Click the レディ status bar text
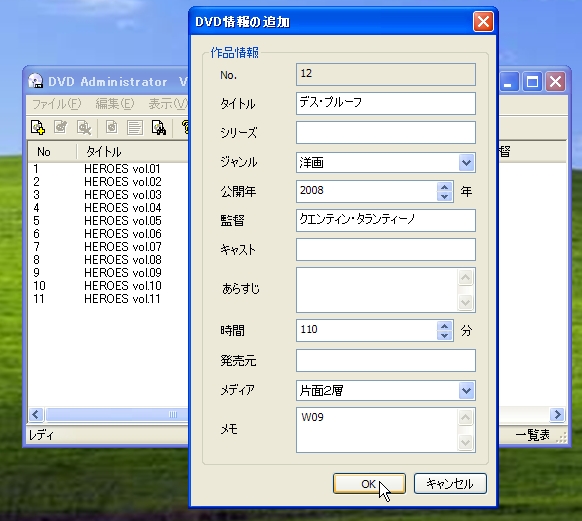 point(41,435)
